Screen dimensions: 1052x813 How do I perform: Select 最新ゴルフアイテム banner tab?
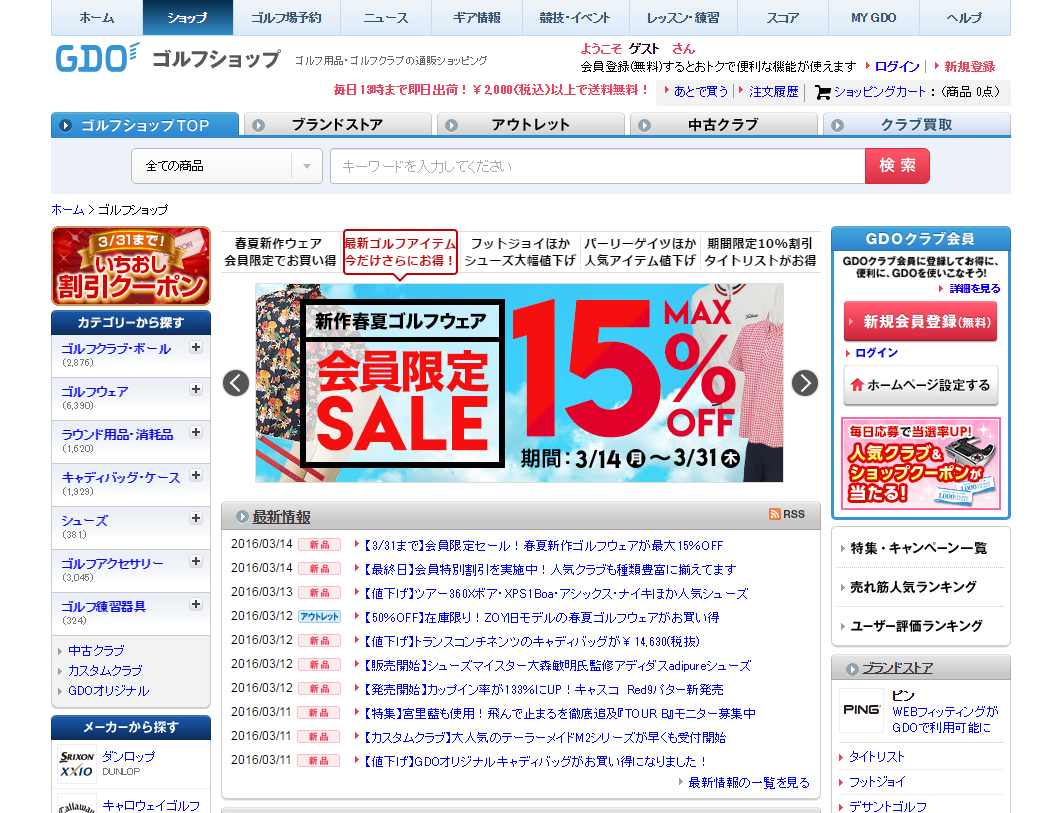point(401,252)
